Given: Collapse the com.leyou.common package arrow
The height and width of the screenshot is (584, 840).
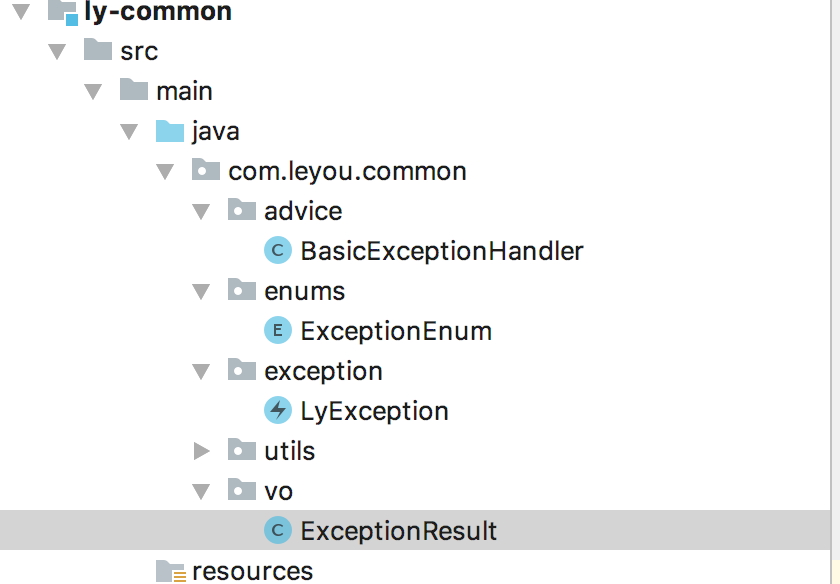Looking at the screenshot, I should click(166, 171).
